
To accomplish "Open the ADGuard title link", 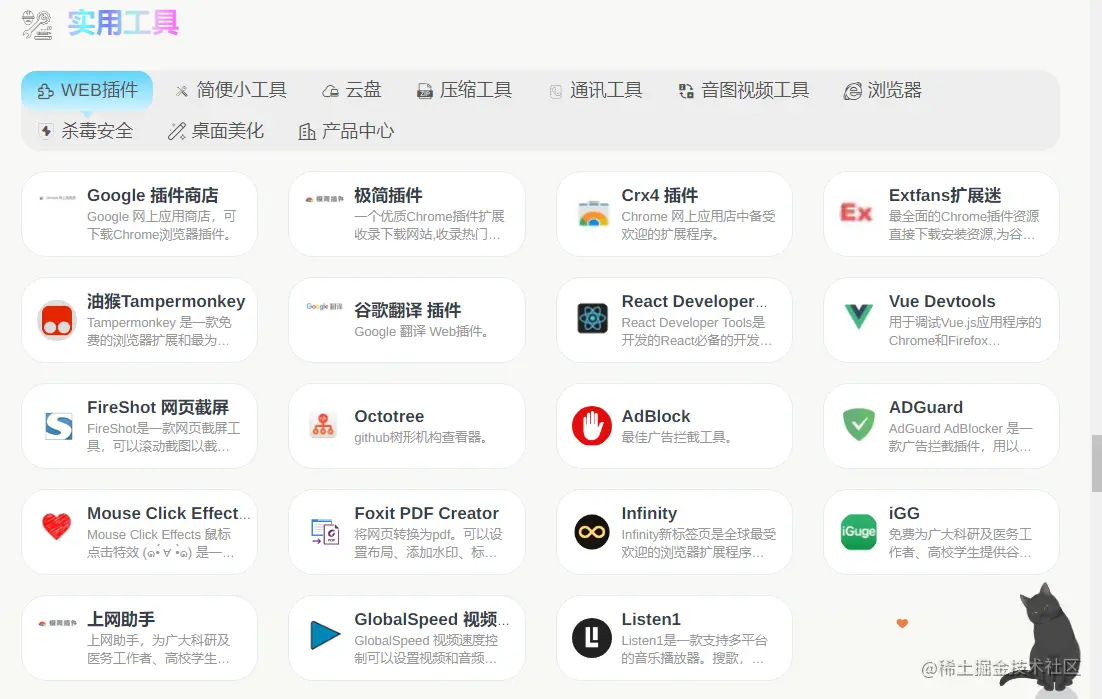I will click(926, 407).
